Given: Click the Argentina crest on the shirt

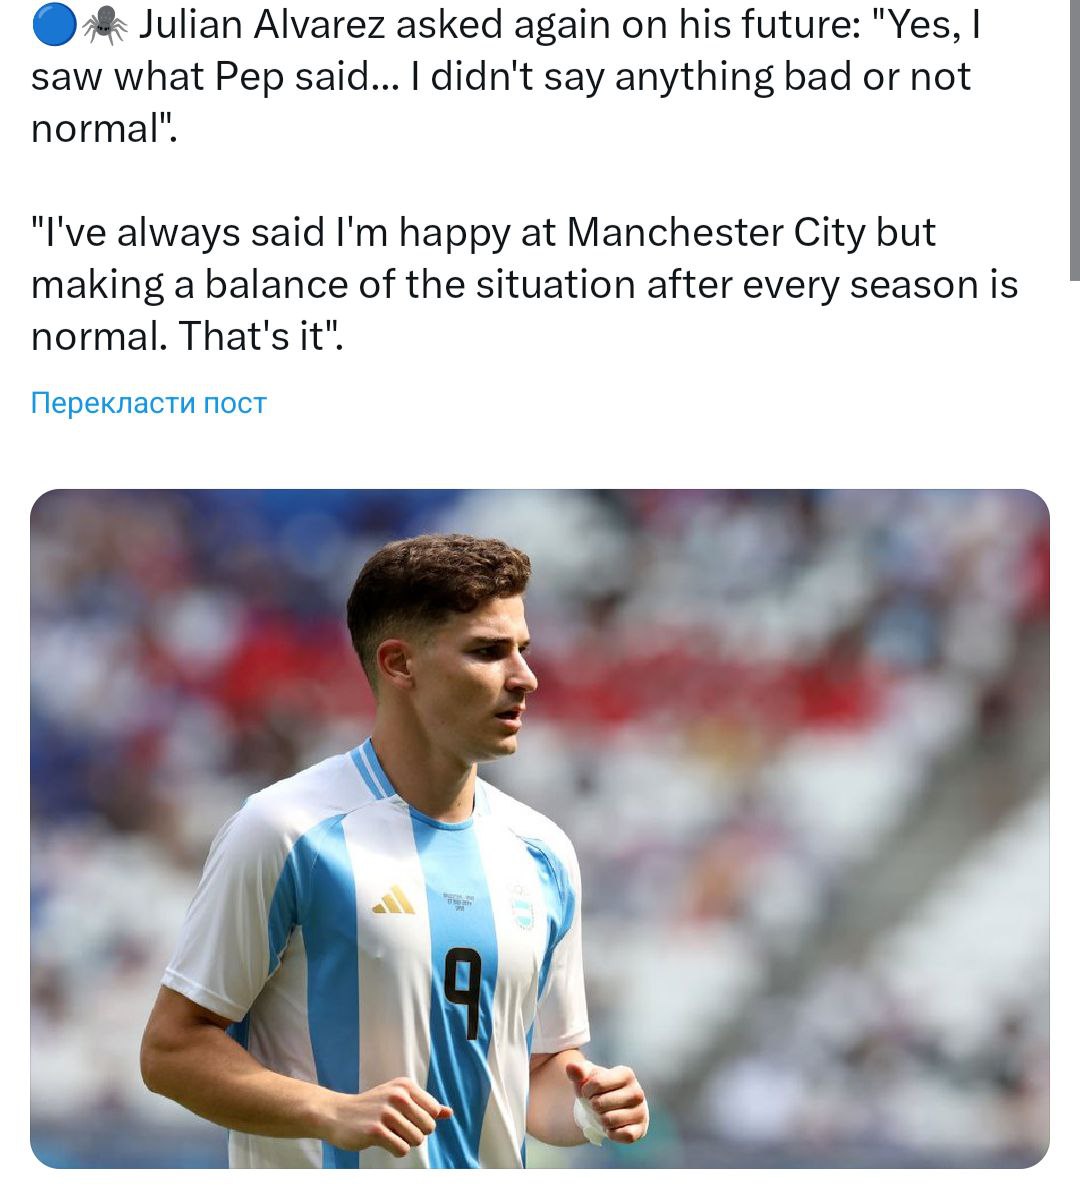Looking at the screenshot, I should pos(520,906).
